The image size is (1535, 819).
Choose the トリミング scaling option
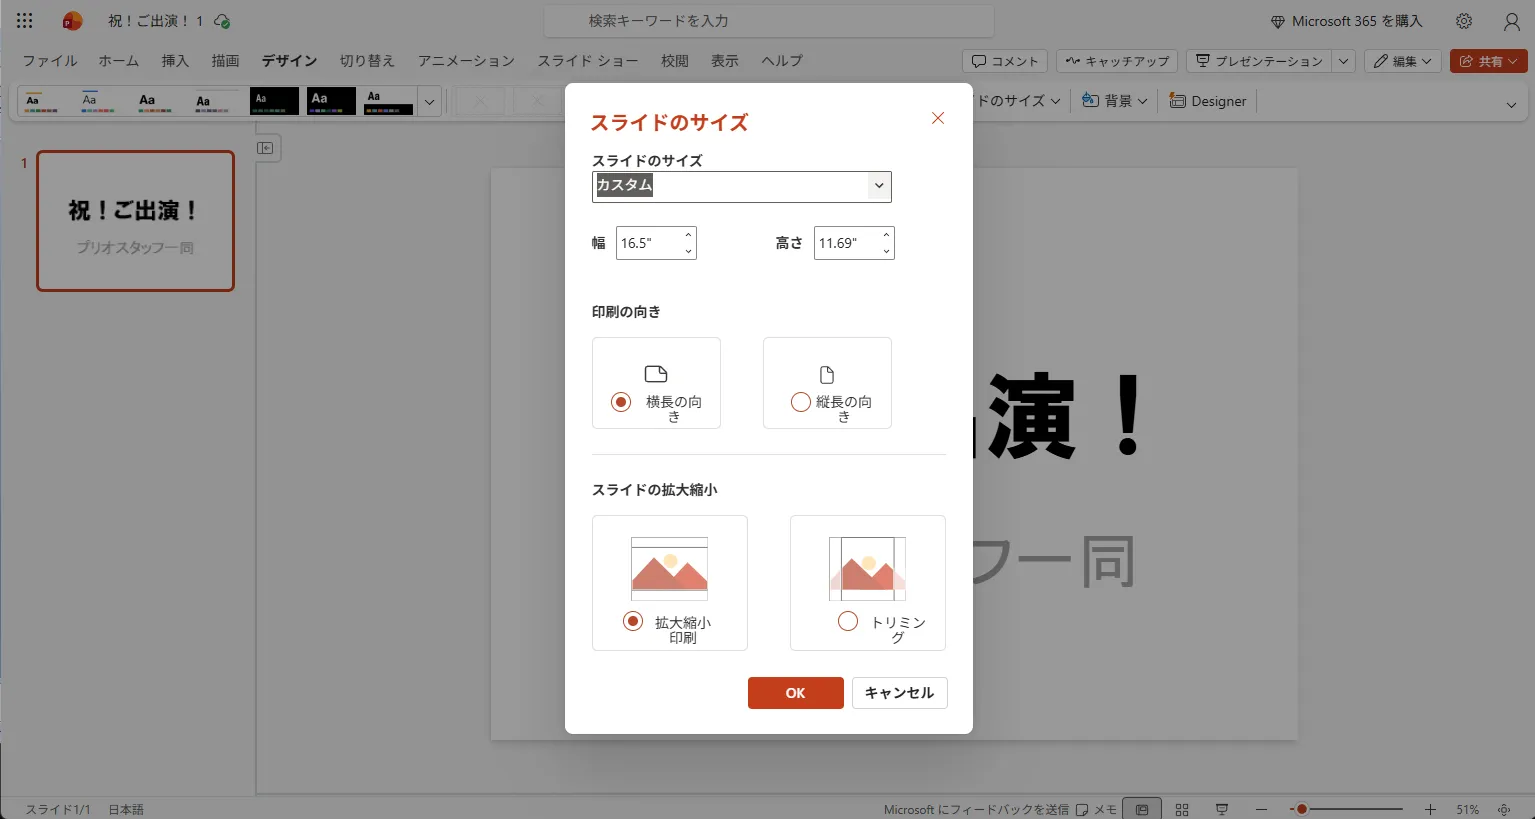(x=848, y=621)
